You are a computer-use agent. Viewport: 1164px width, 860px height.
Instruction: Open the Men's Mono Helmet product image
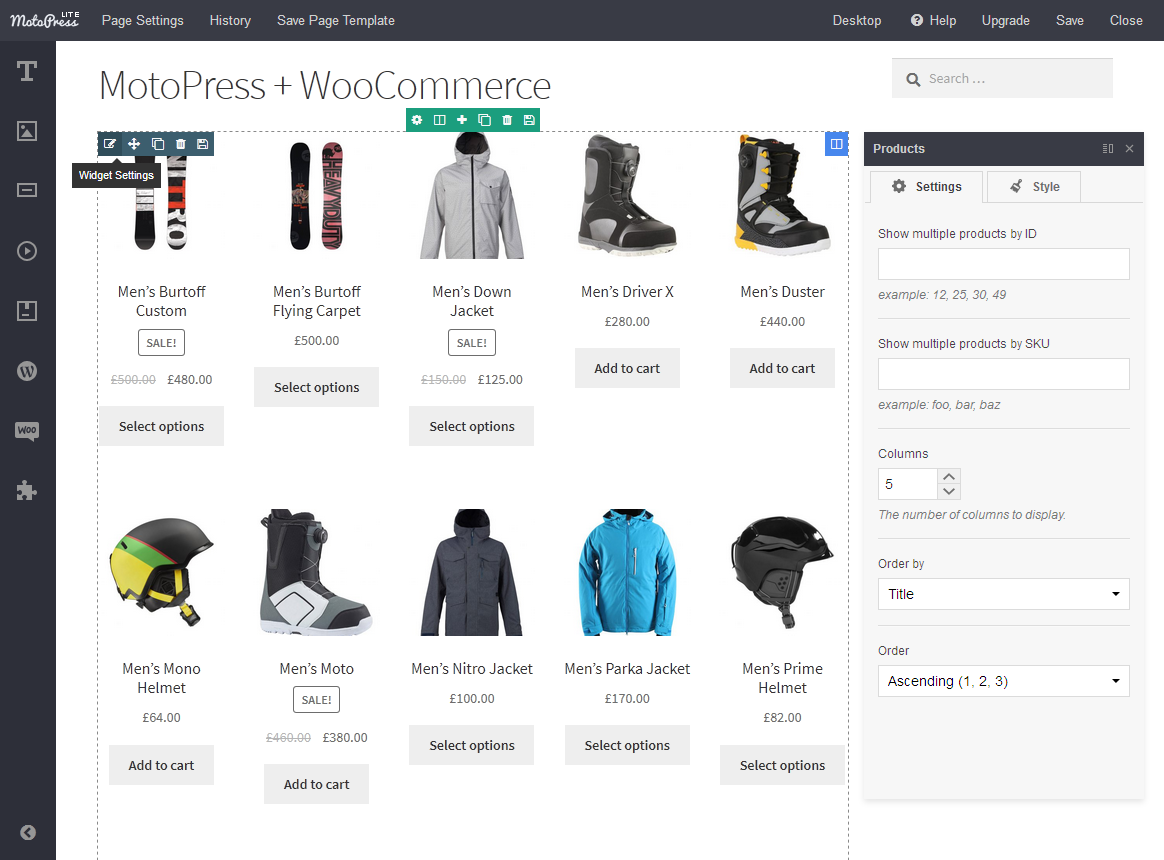point(161,572)
